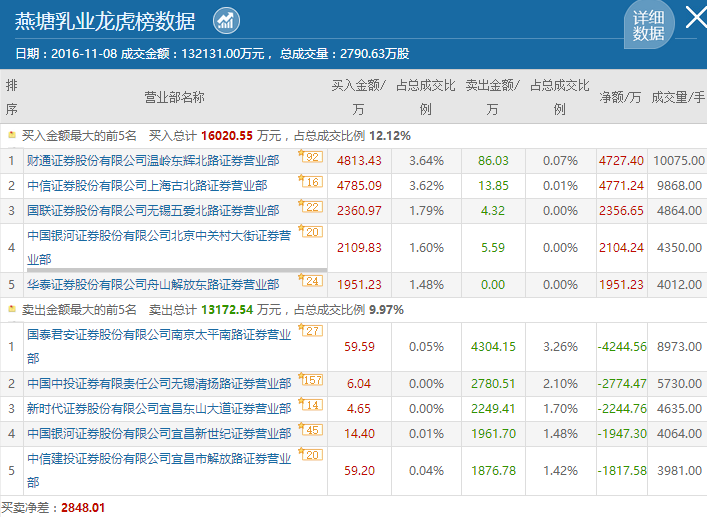Image resolution: width=707 pixels, height=517 pixels.
Task: Select 买卖净差 value 2848.01
Action: click(x=83, y=508)
